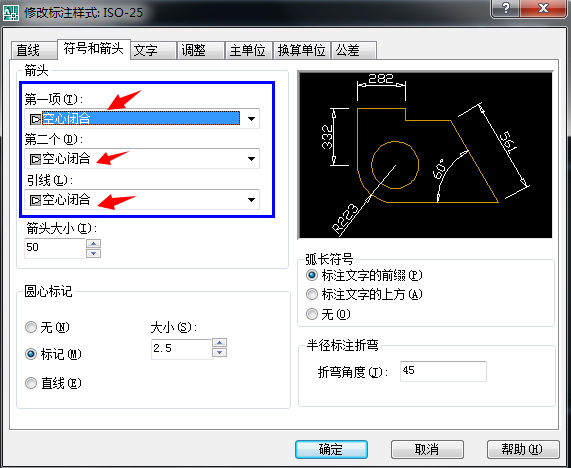Select the 公差 tab
Screen dimensions: 571x468
pyautogui.click(x=354, y=50)
